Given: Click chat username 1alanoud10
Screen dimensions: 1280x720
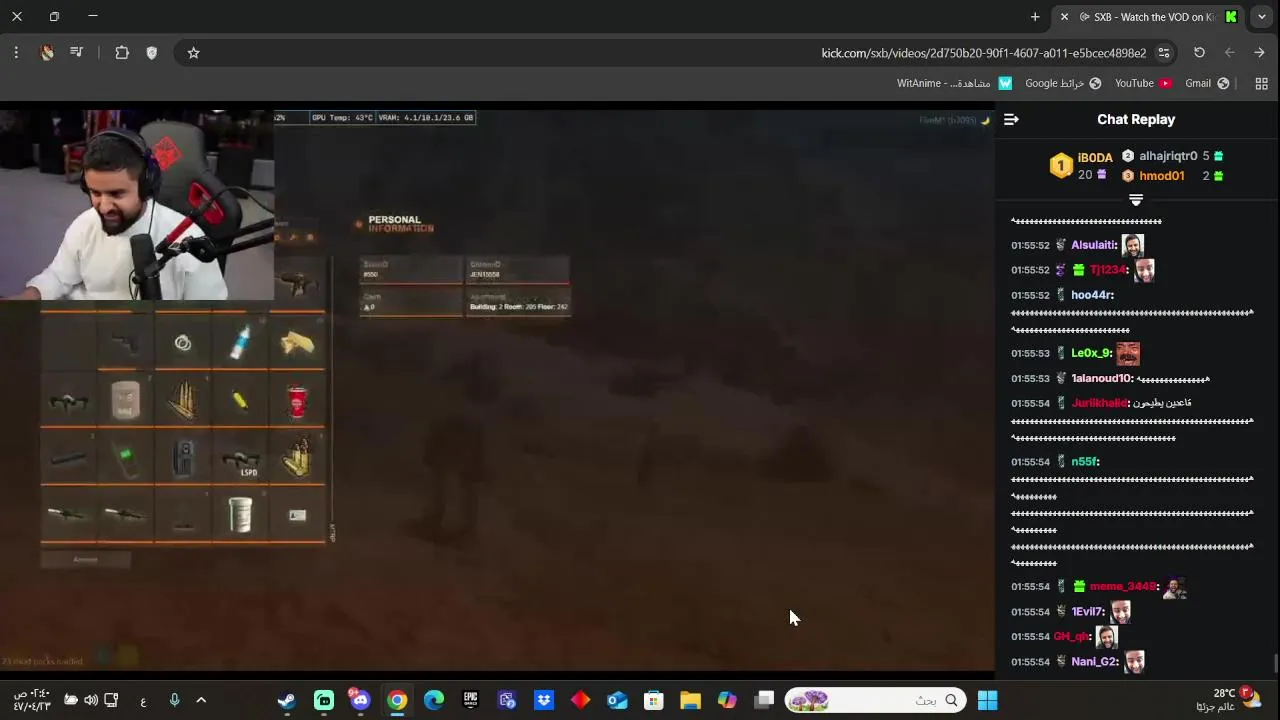Looking at the screenshot, I should coord(1102,379).
